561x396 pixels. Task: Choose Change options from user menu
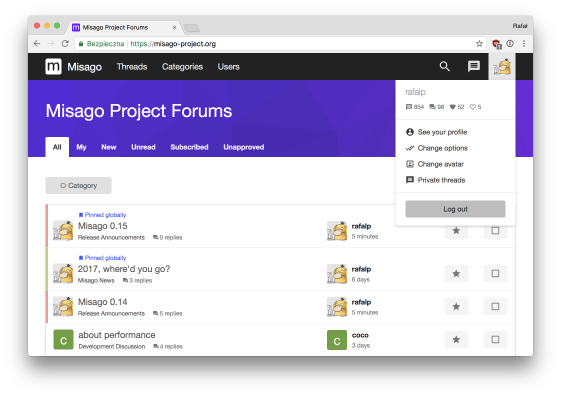click(443, 148)
